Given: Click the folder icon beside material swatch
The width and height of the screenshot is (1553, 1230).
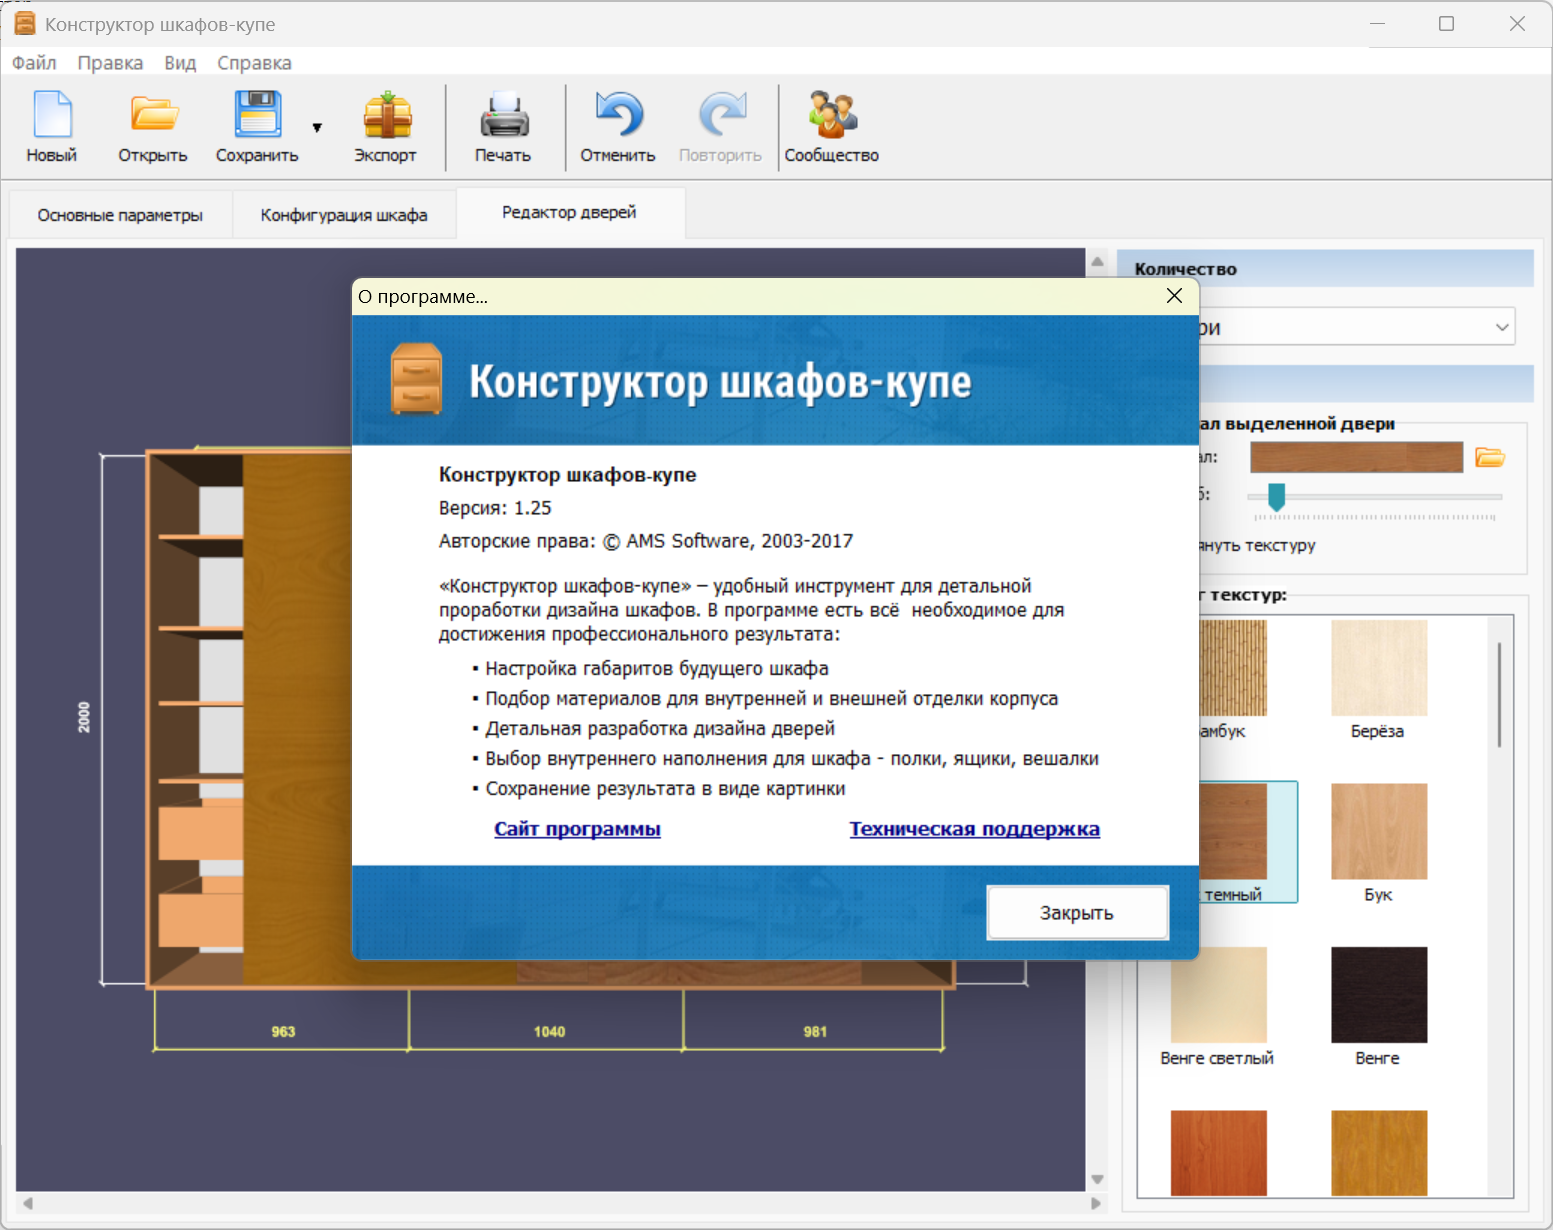Looking at the screenshot, I should (1490, 458).
